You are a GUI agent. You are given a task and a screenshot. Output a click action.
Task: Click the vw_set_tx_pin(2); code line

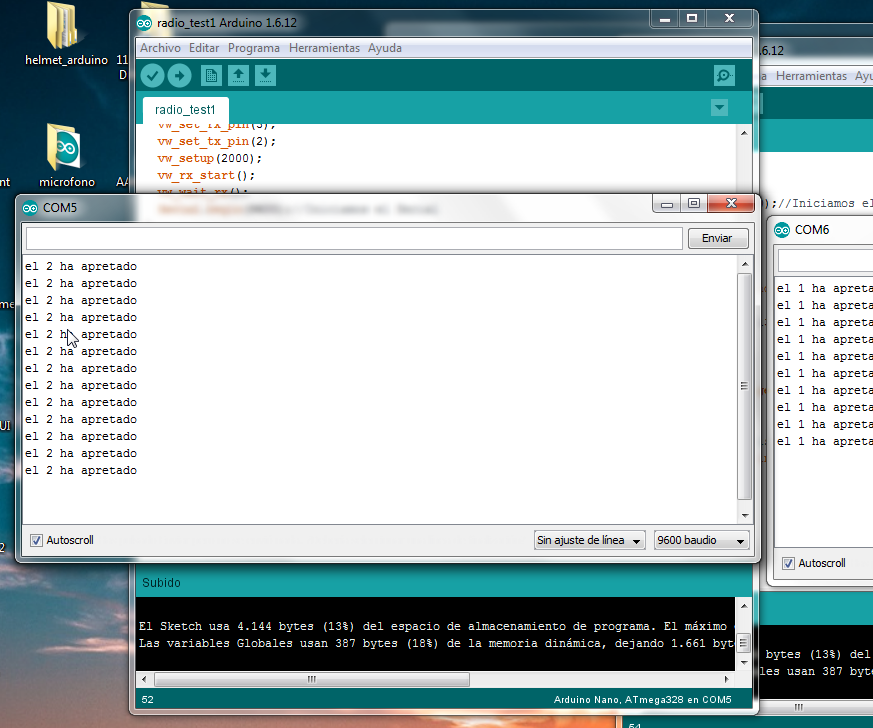[217, 141]
